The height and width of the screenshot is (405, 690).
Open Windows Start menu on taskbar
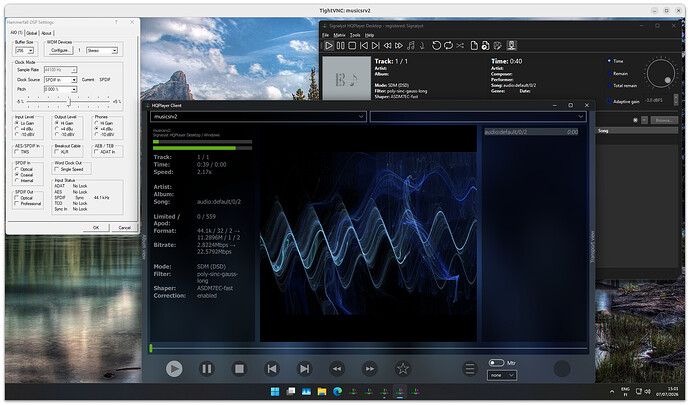[x=275, y=391]
